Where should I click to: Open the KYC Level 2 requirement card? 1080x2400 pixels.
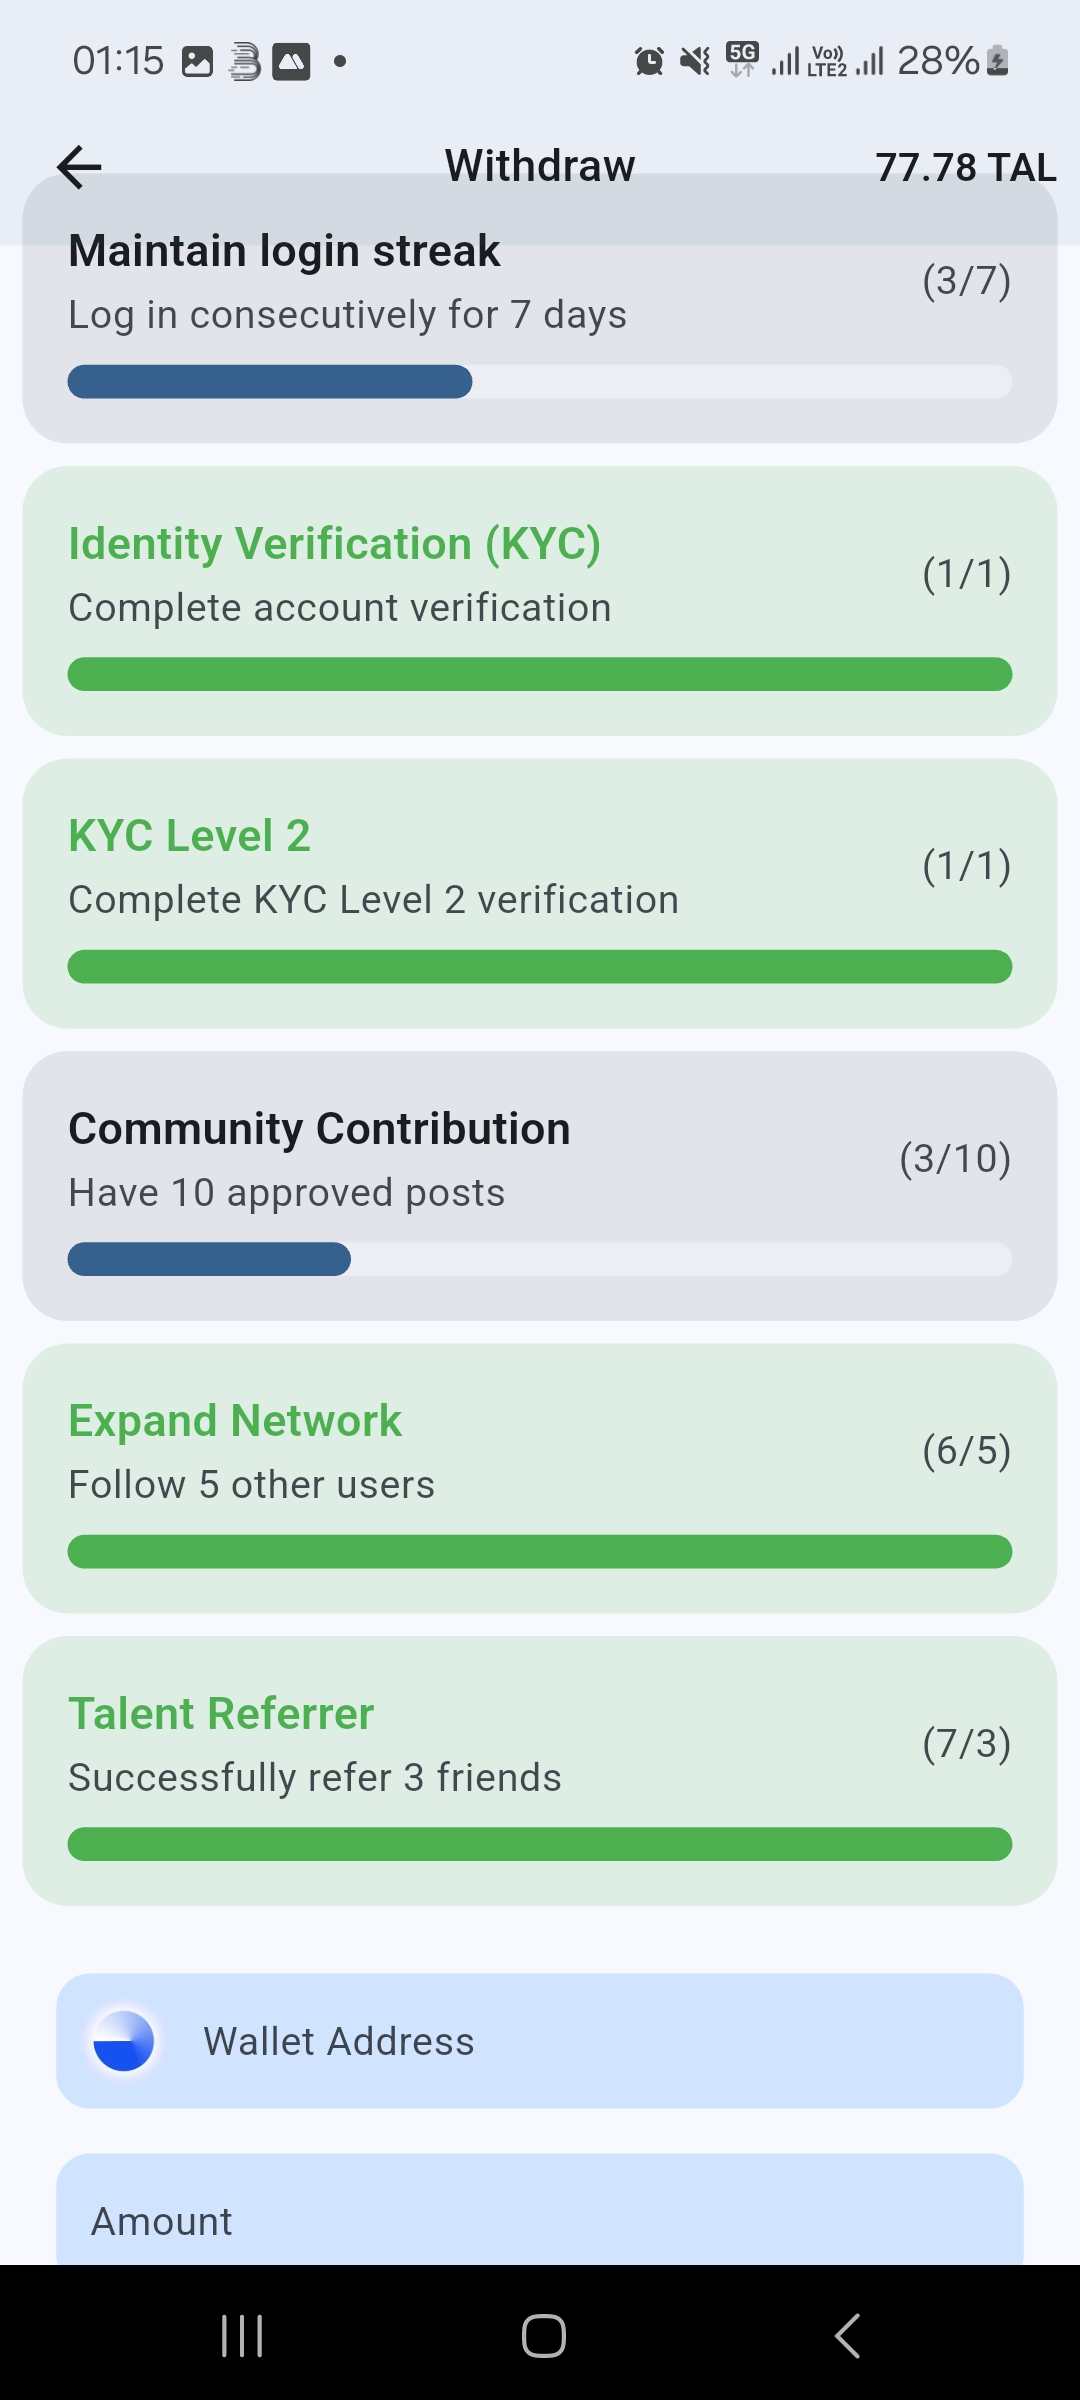(x=540, y=893)
